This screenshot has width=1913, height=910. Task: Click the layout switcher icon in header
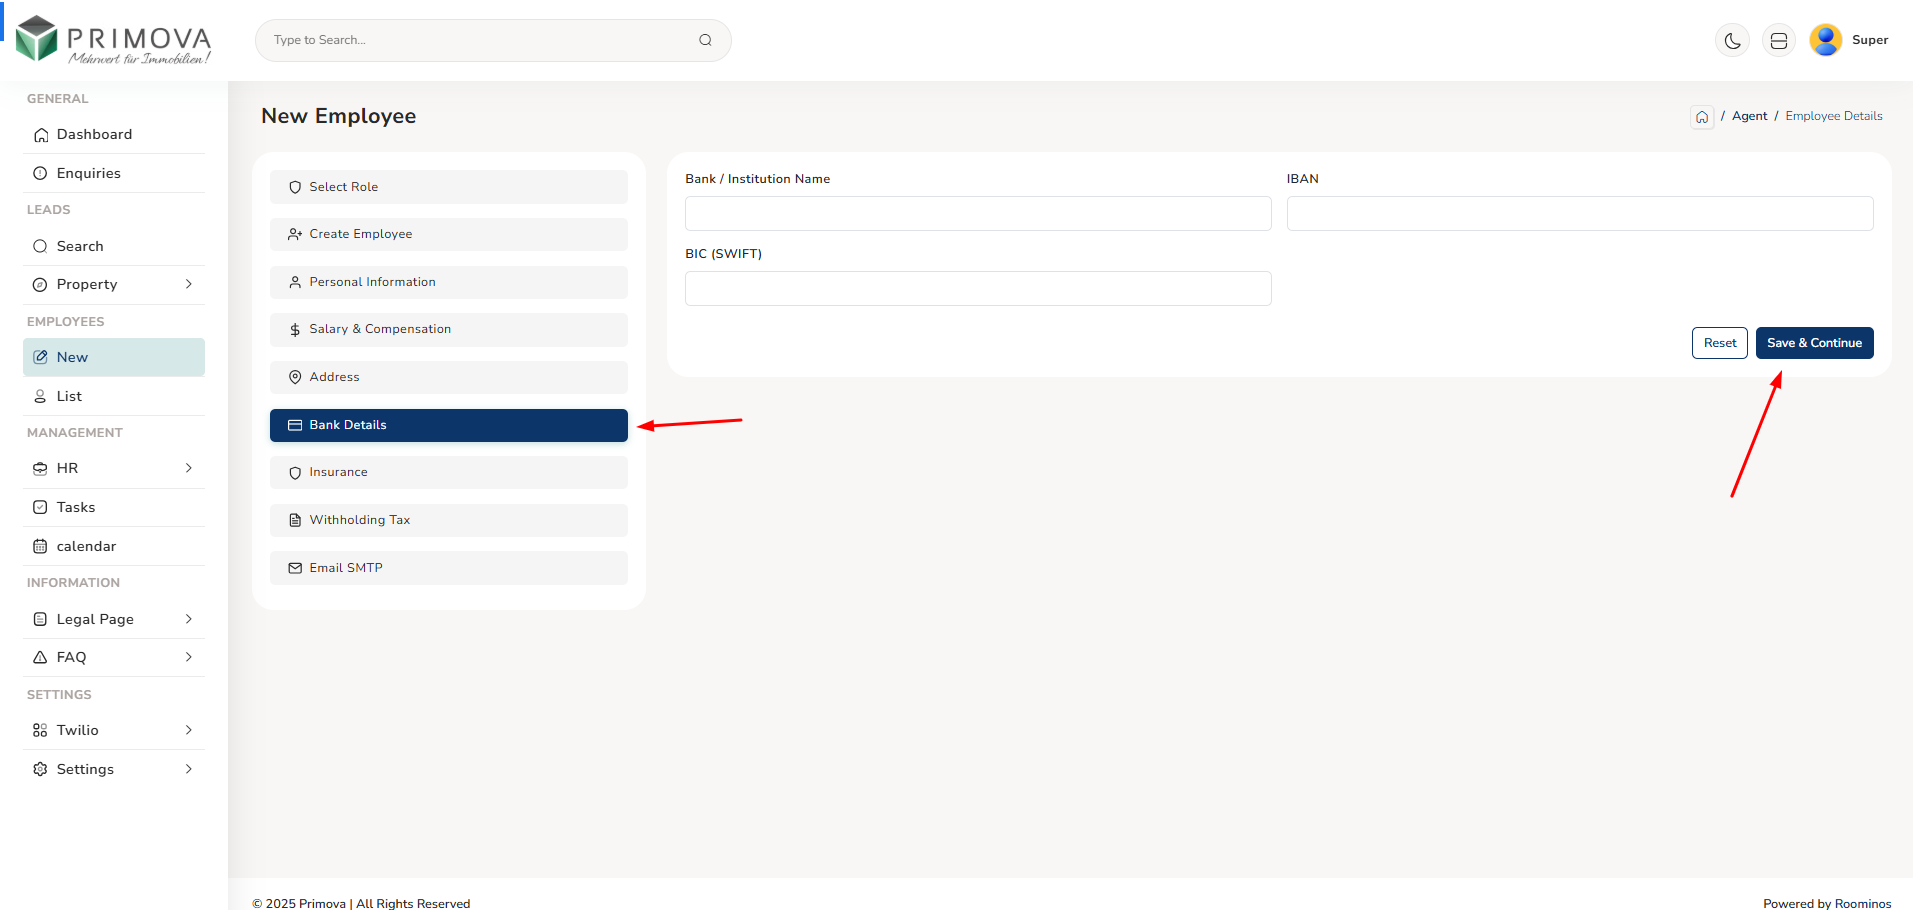(1778, 41)
